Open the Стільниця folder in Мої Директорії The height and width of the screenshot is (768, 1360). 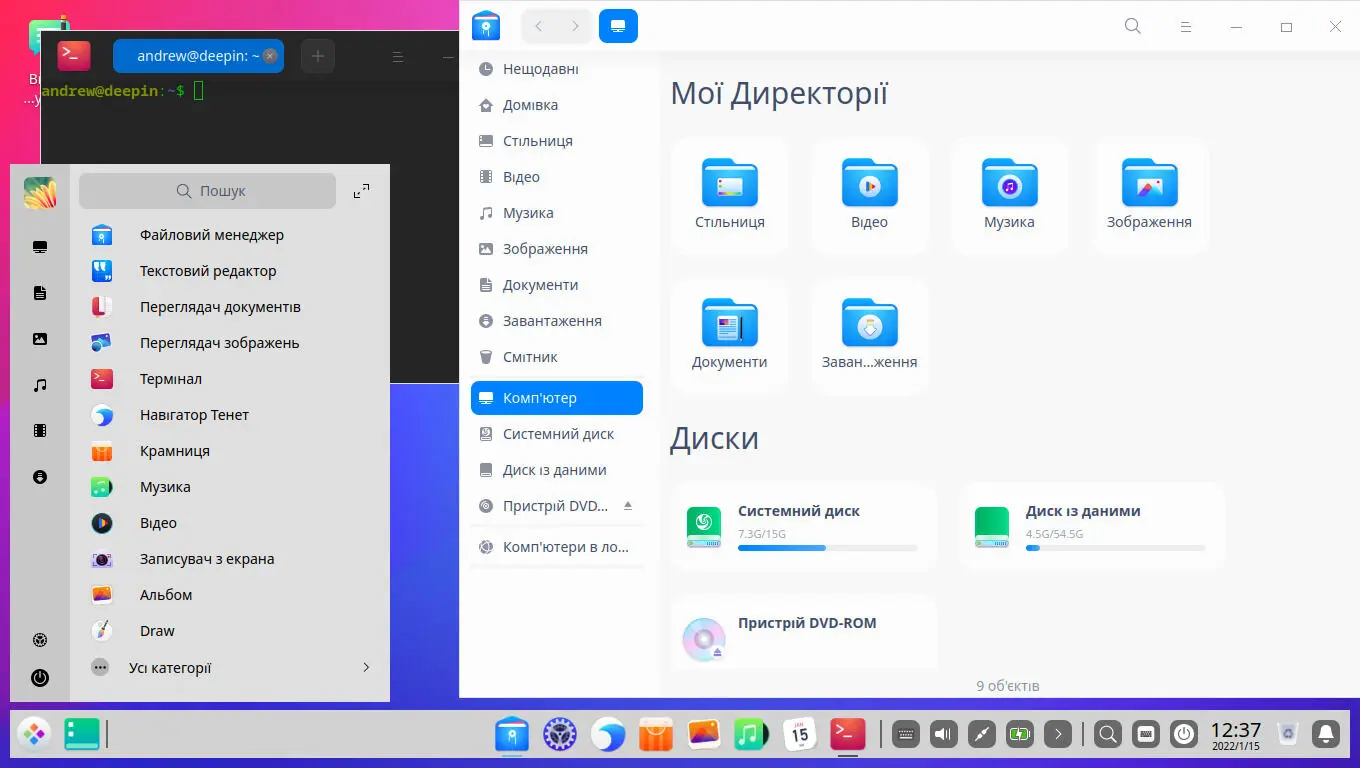[730, 195]
